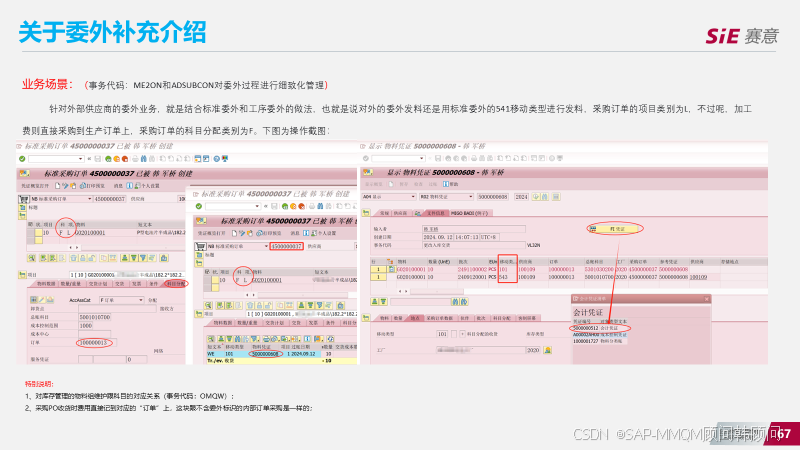Image resolution: width=800 pixels, height=450 pixels.
Task: Click 帮助 button in material document window
Action: point(451,184)
